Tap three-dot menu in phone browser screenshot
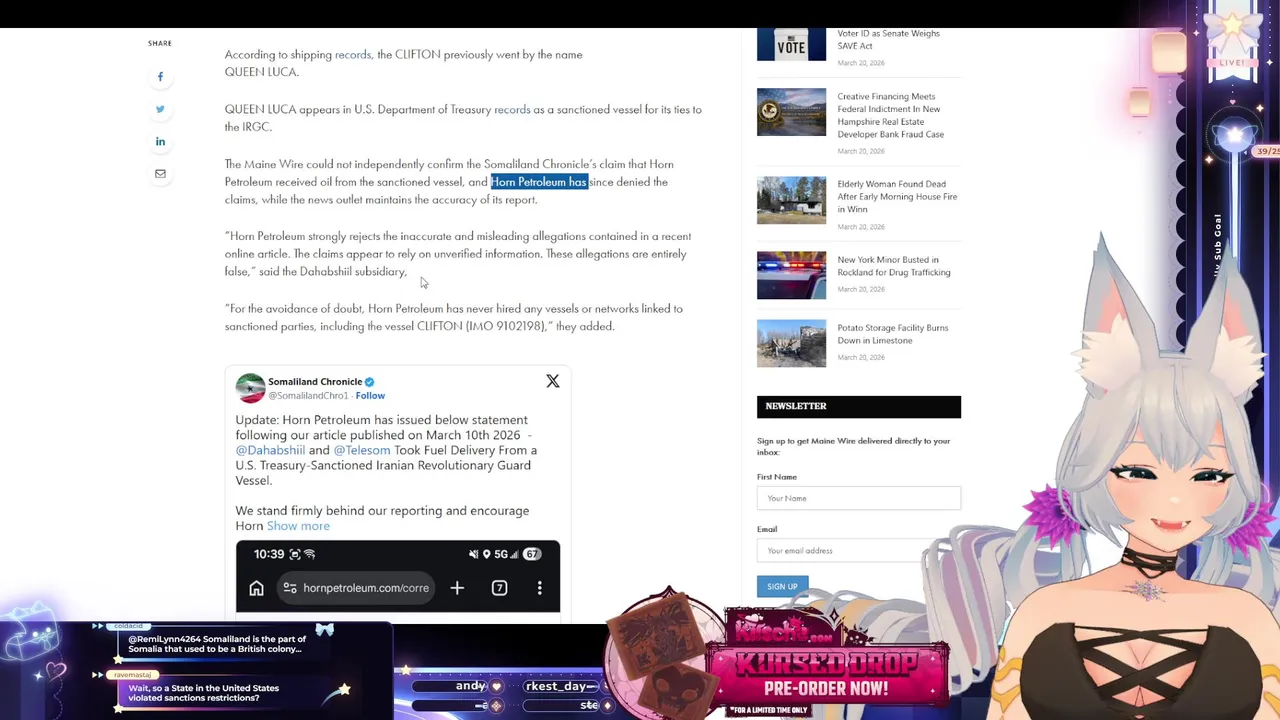The image size is (1280, 720). [540, 588]
